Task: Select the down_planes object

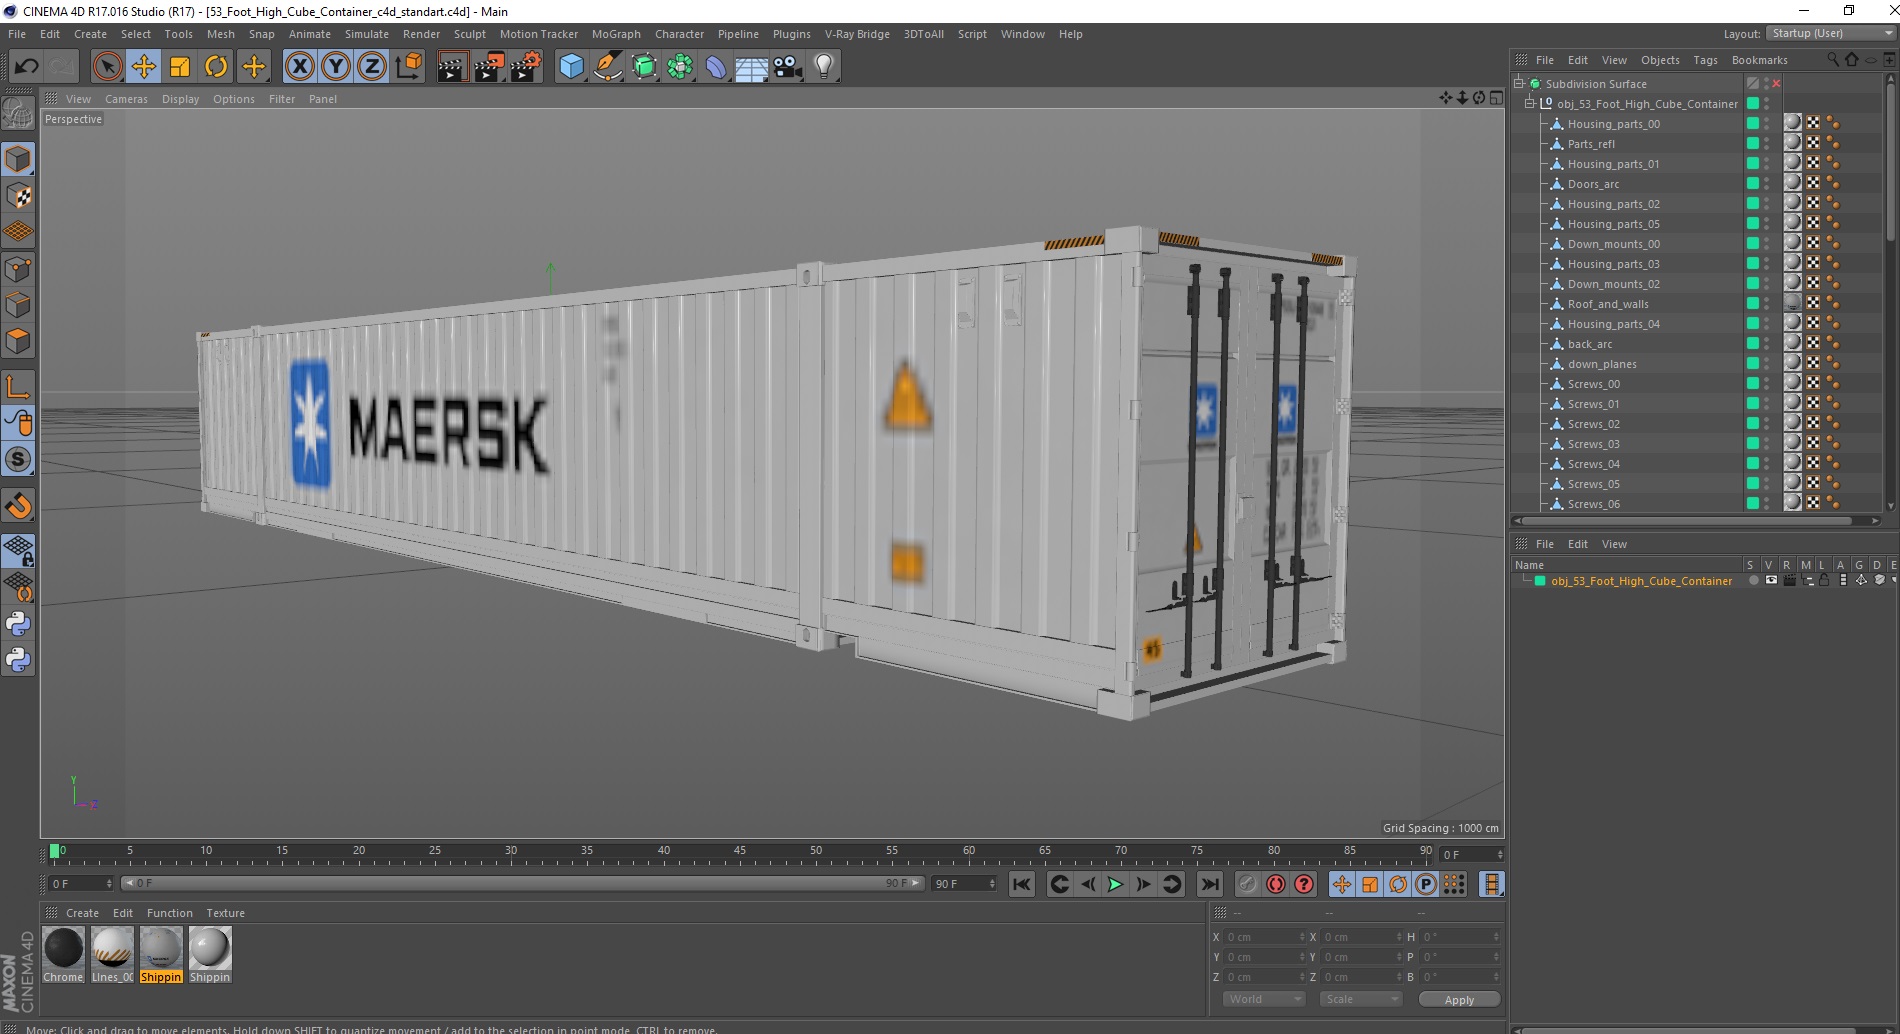Action: 1602,364
